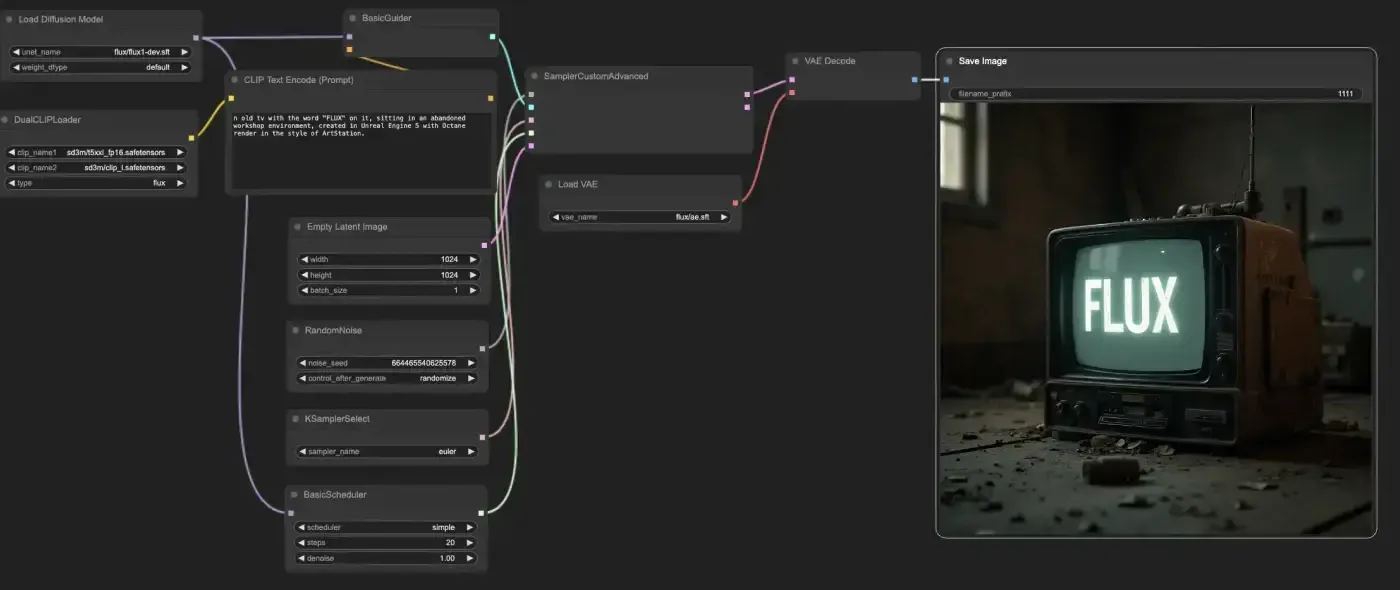Image resolution: width=1400 pixels, height=590 pixels.
Task: Collapse the BasicScheduler node
Action: [x=294, y=495]
